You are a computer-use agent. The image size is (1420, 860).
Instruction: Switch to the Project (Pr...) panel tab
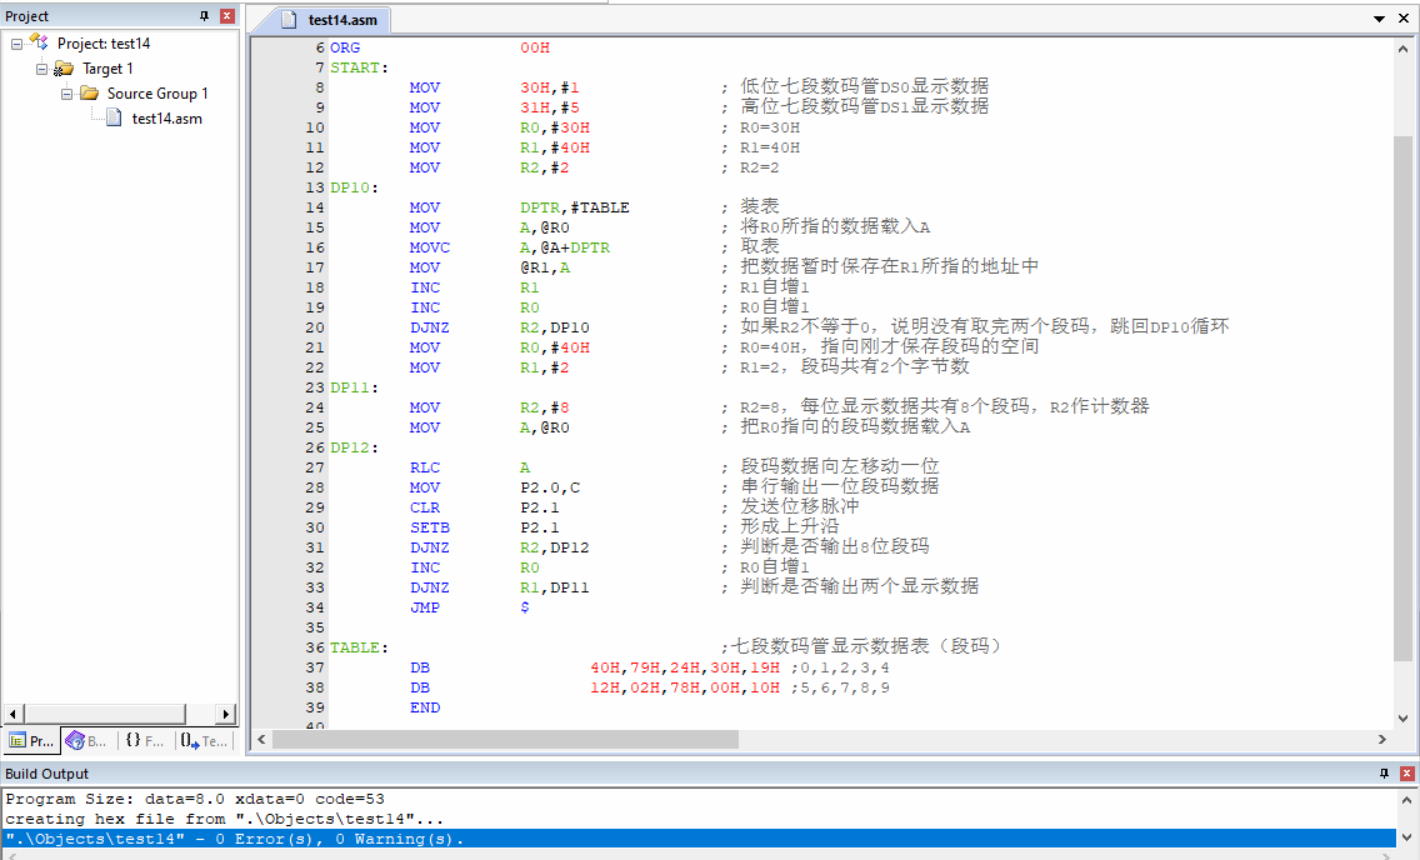31,741
